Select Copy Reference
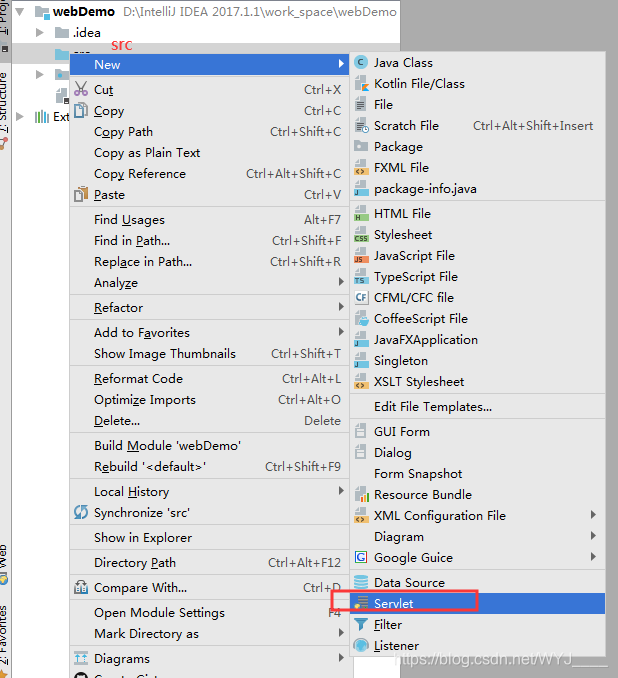 [x=209, y=174]
